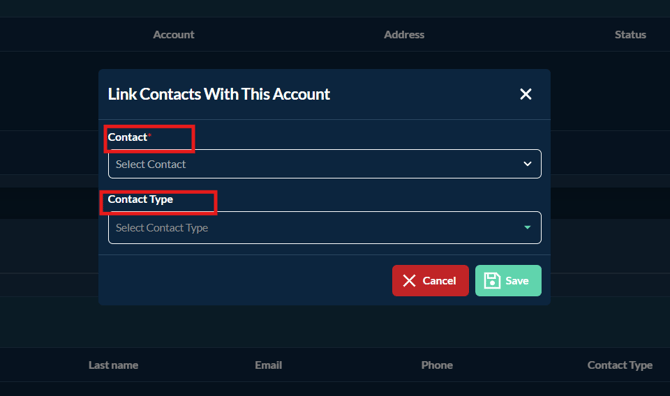Click the Contact Type field label
The image size is (670, 396).
[140, 199]
